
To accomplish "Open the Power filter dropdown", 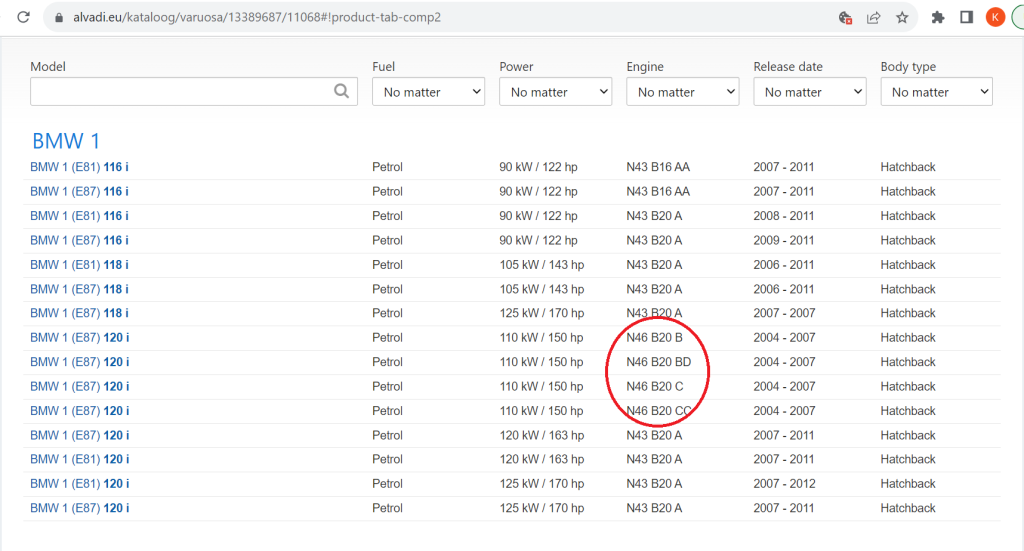I will (x=555, y=92).
